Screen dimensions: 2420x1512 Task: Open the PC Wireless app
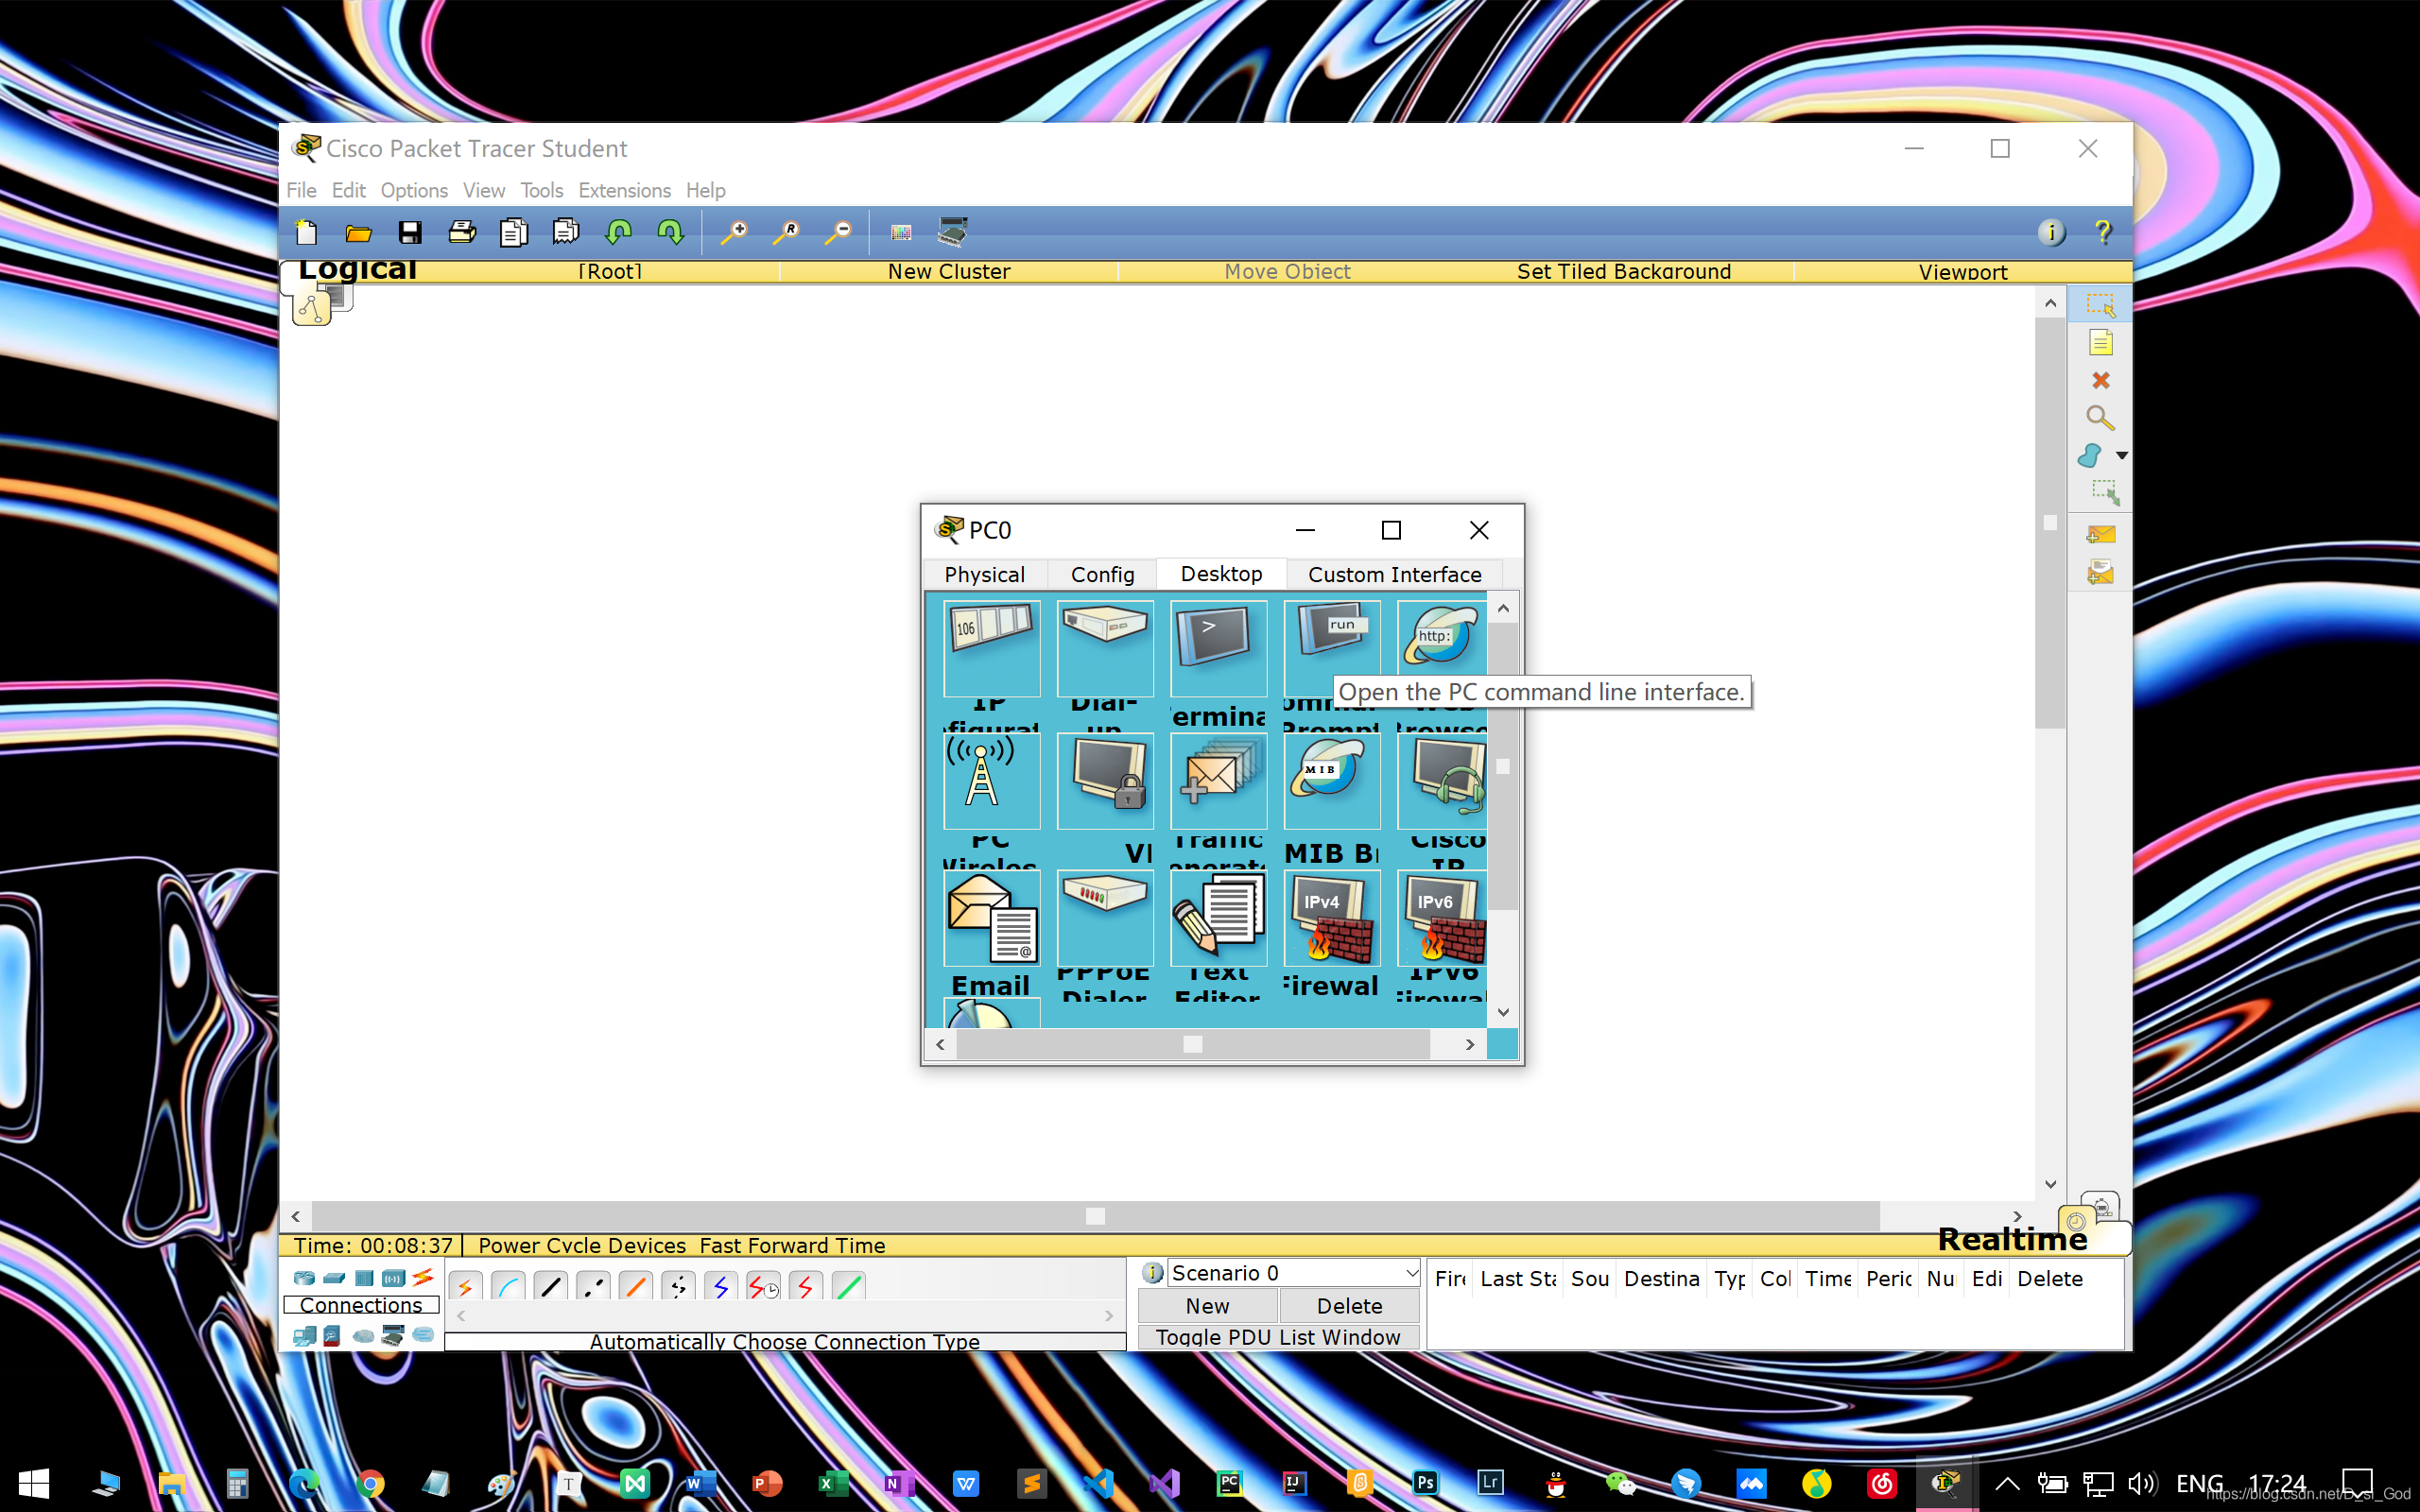(991, 781)
